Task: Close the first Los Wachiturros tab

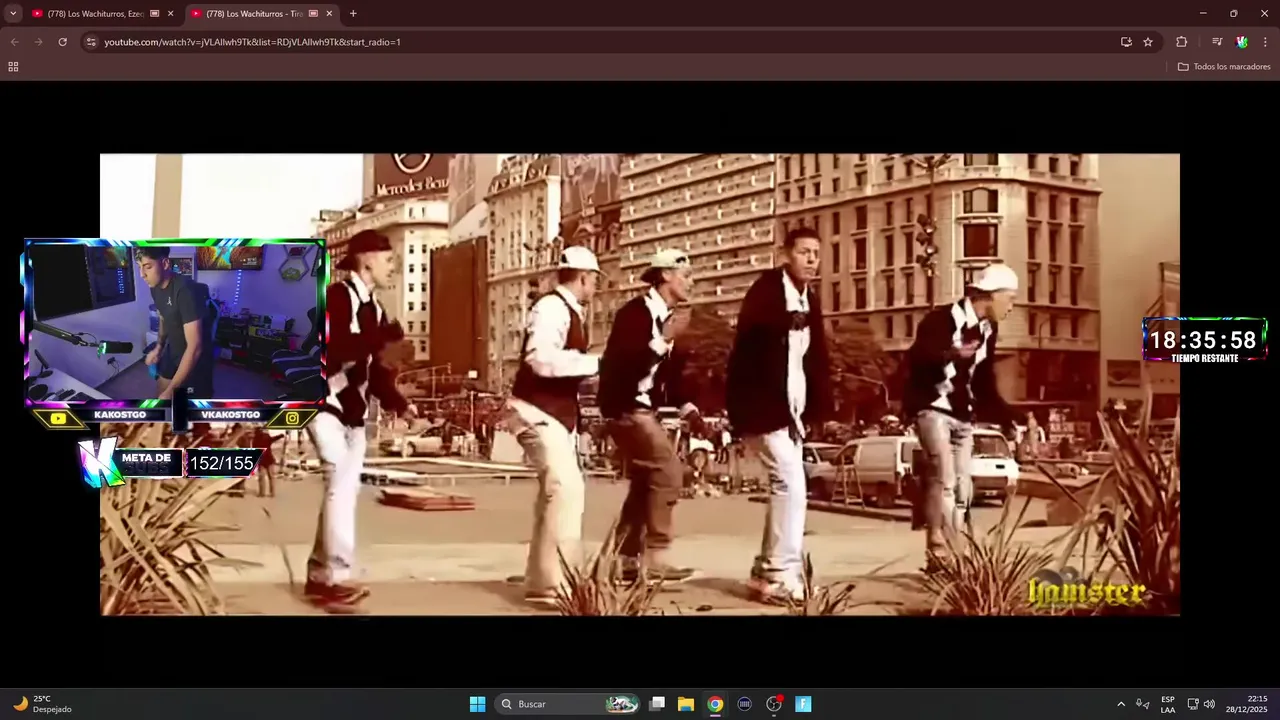Action: [x=170, y=14]
